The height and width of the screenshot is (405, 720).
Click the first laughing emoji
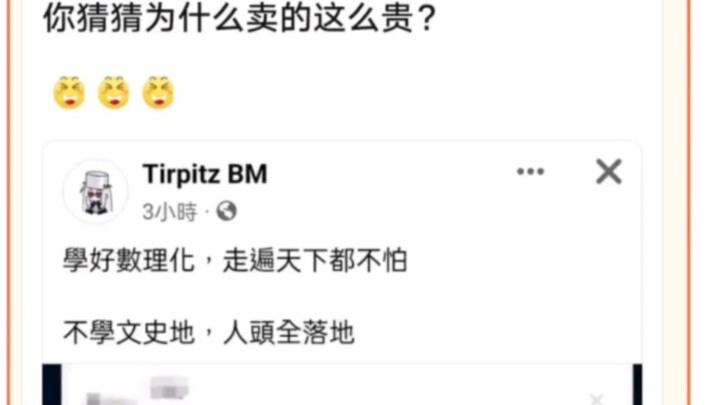69,93
